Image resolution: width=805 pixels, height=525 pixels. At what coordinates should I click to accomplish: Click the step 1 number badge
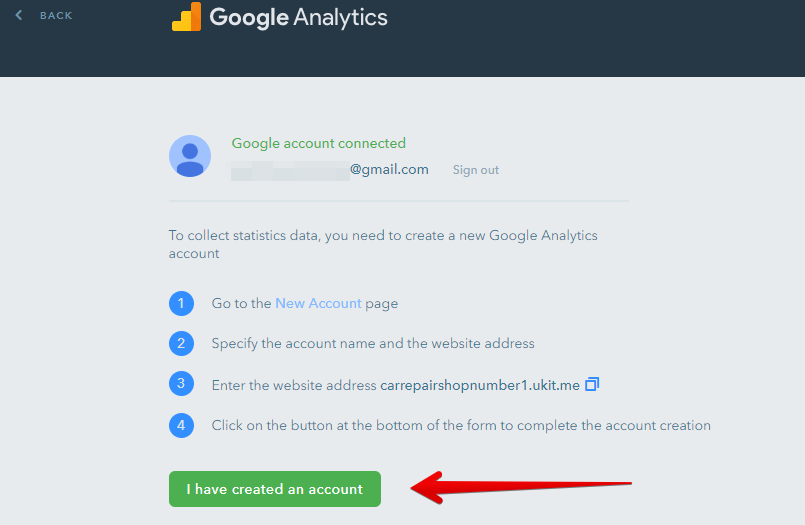pos(181,303)
